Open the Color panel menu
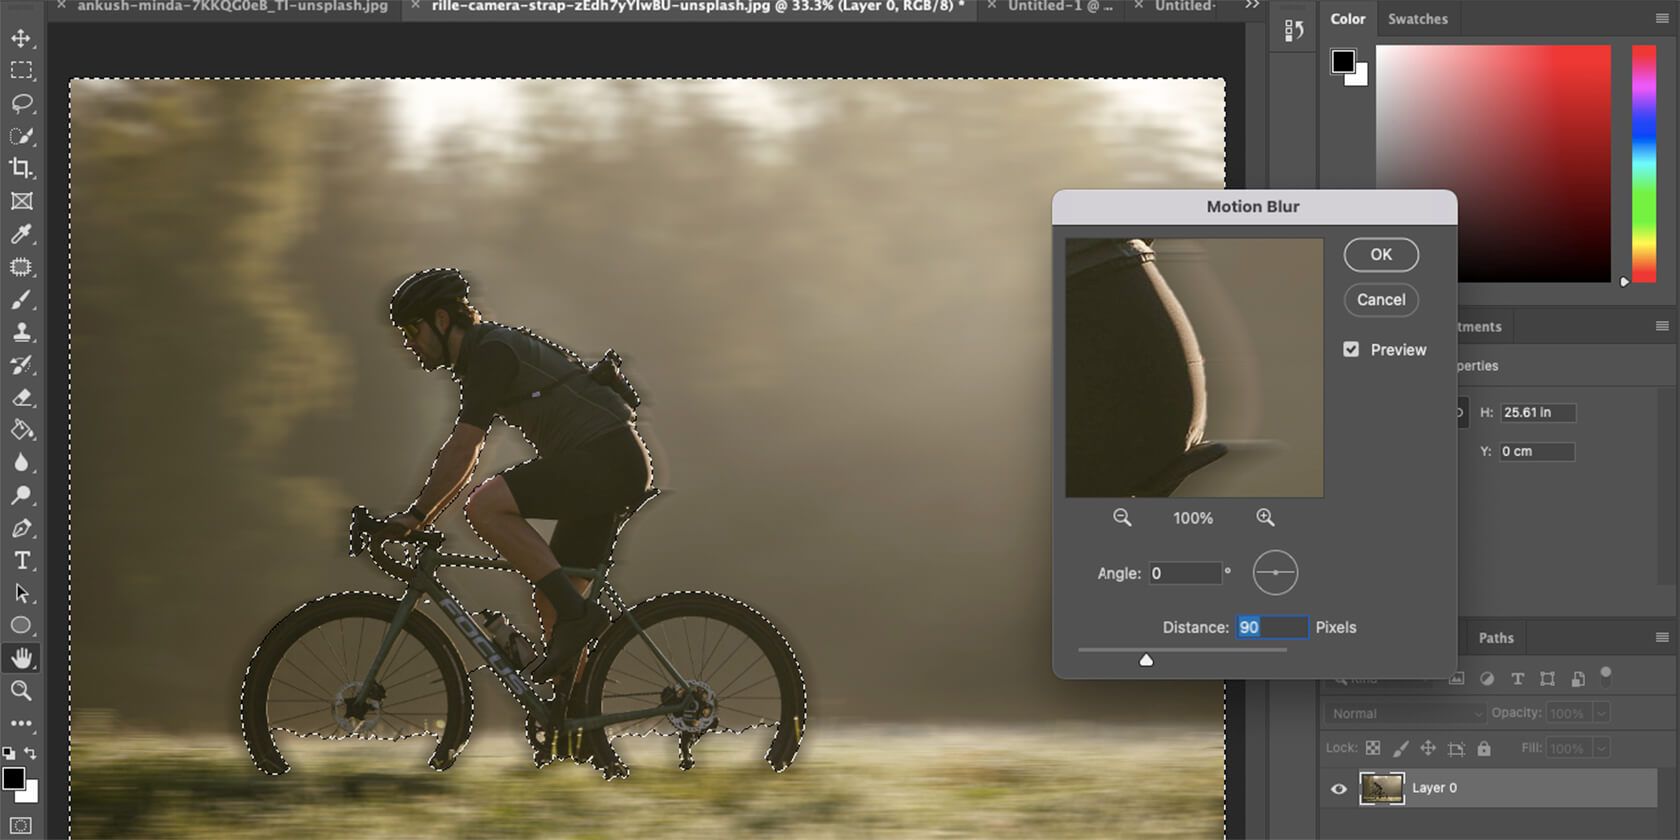This screenshot has height=840, width=1680. coord(1662,19)
